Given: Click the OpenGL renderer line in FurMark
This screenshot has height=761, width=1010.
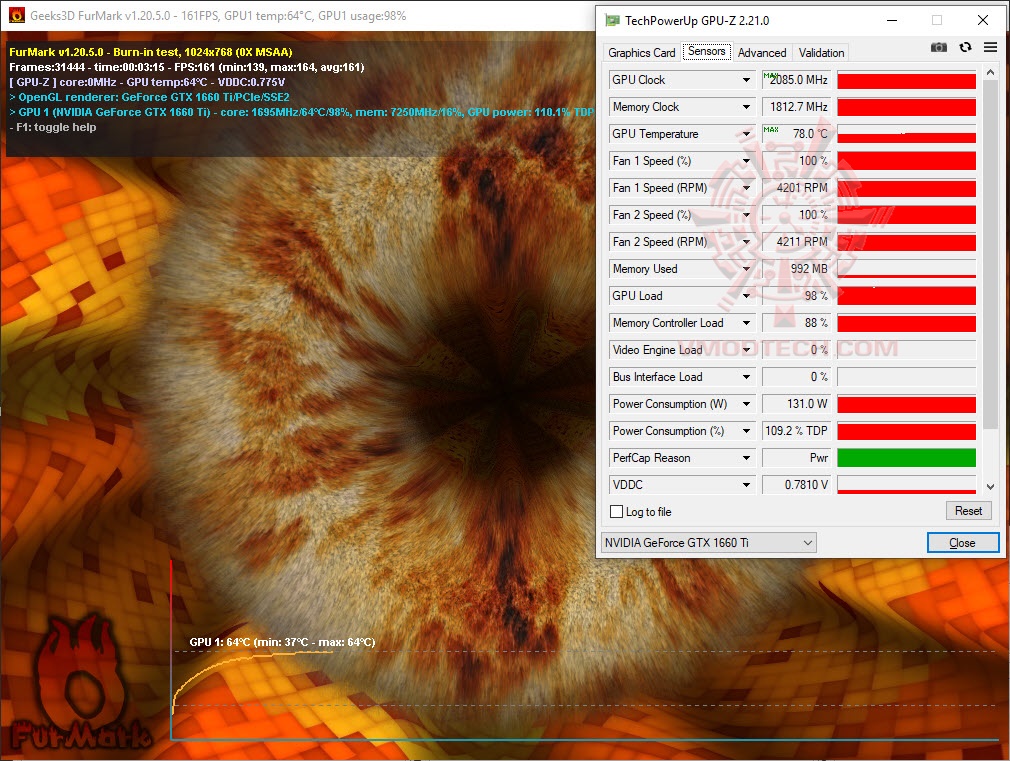Looking at the screenshot, I should [149, 97].
